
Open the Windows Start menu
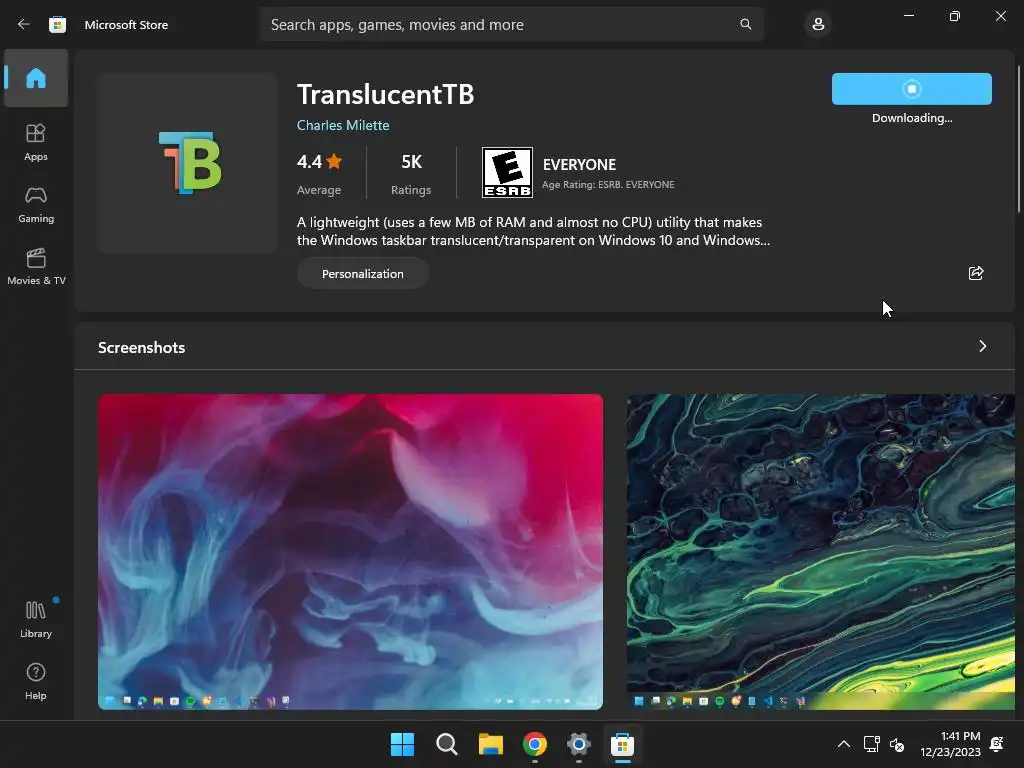[402, 744]
